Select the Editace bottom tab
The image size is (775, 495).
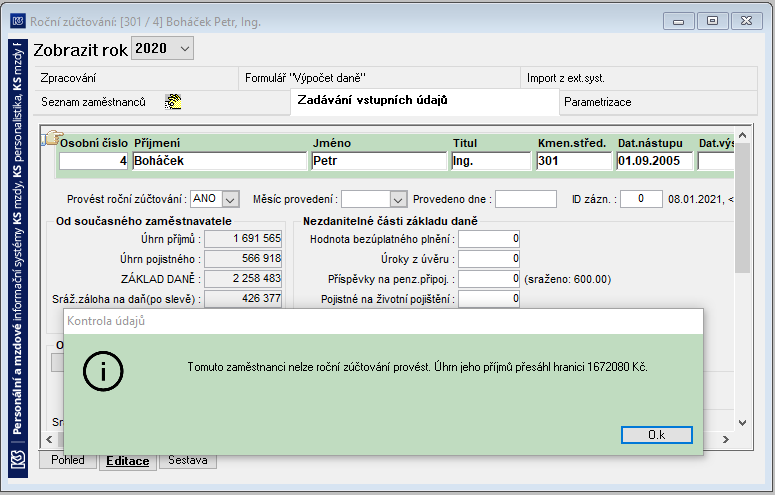point(128,461)
